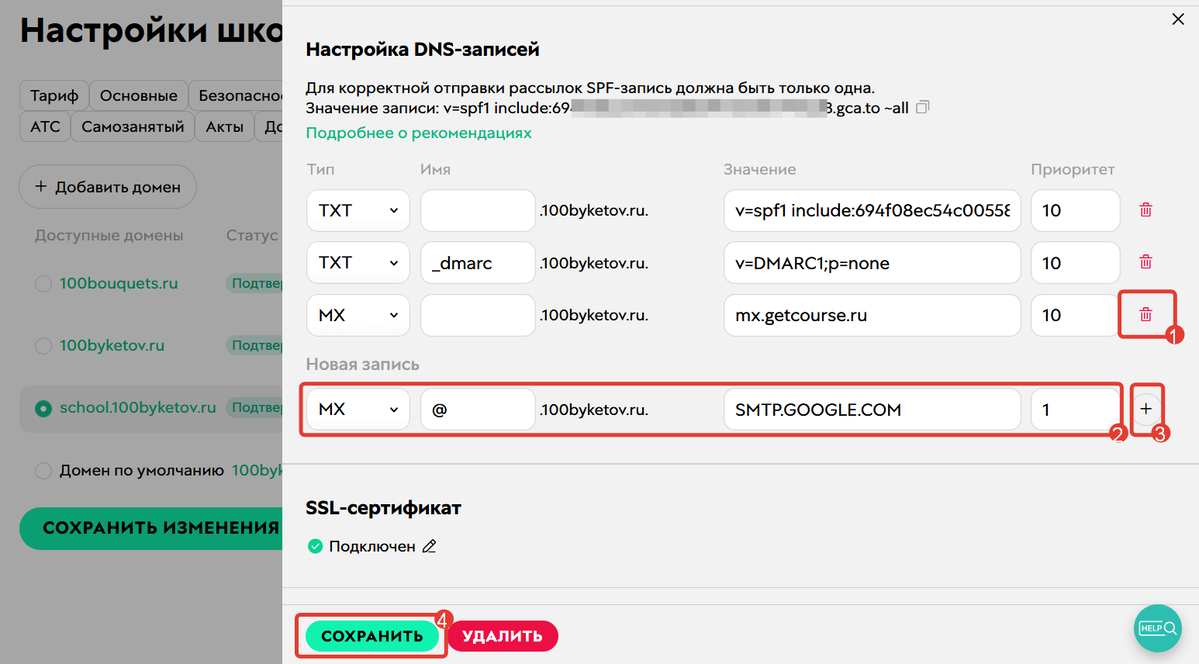Open Подробнее о рекомендациях link
The width and height of the screenshot is (1199, 664).
[x=418, y=133]
